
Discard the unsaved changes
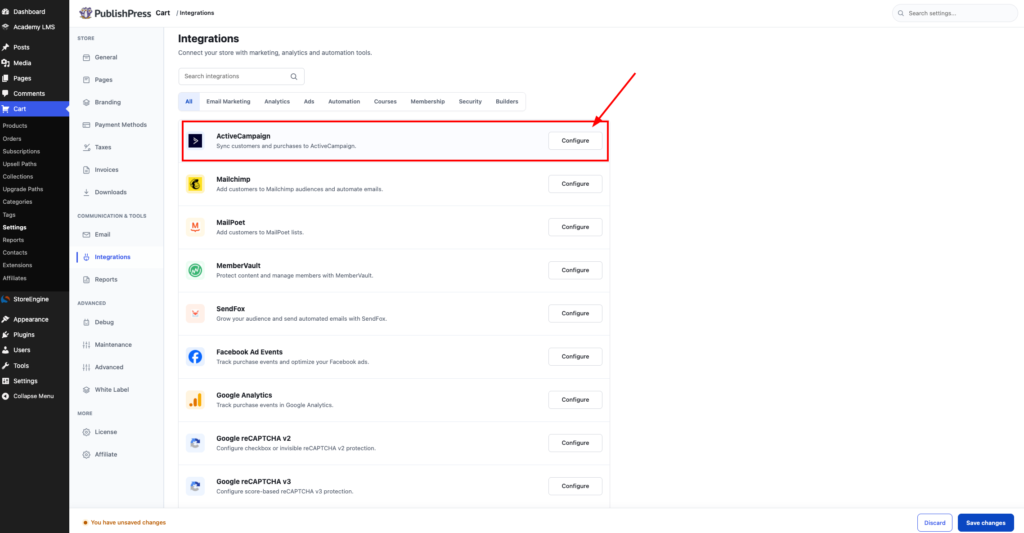click(x=935, y=523)
